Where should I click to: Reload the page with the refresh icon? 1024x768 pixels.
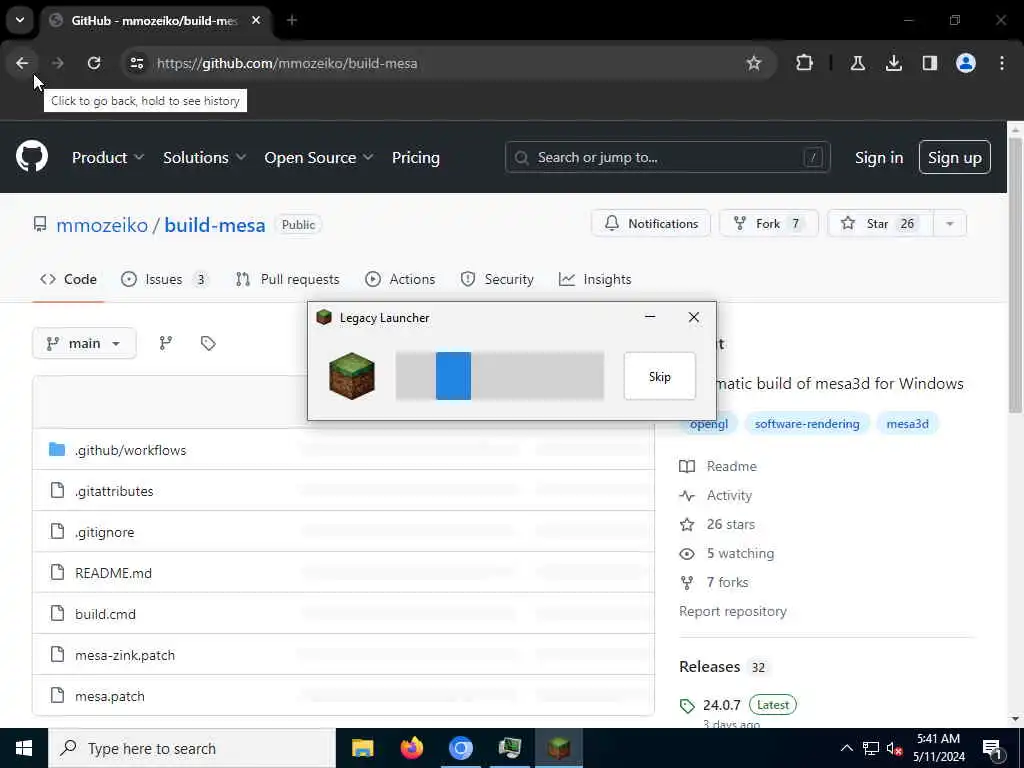point(94,63)
